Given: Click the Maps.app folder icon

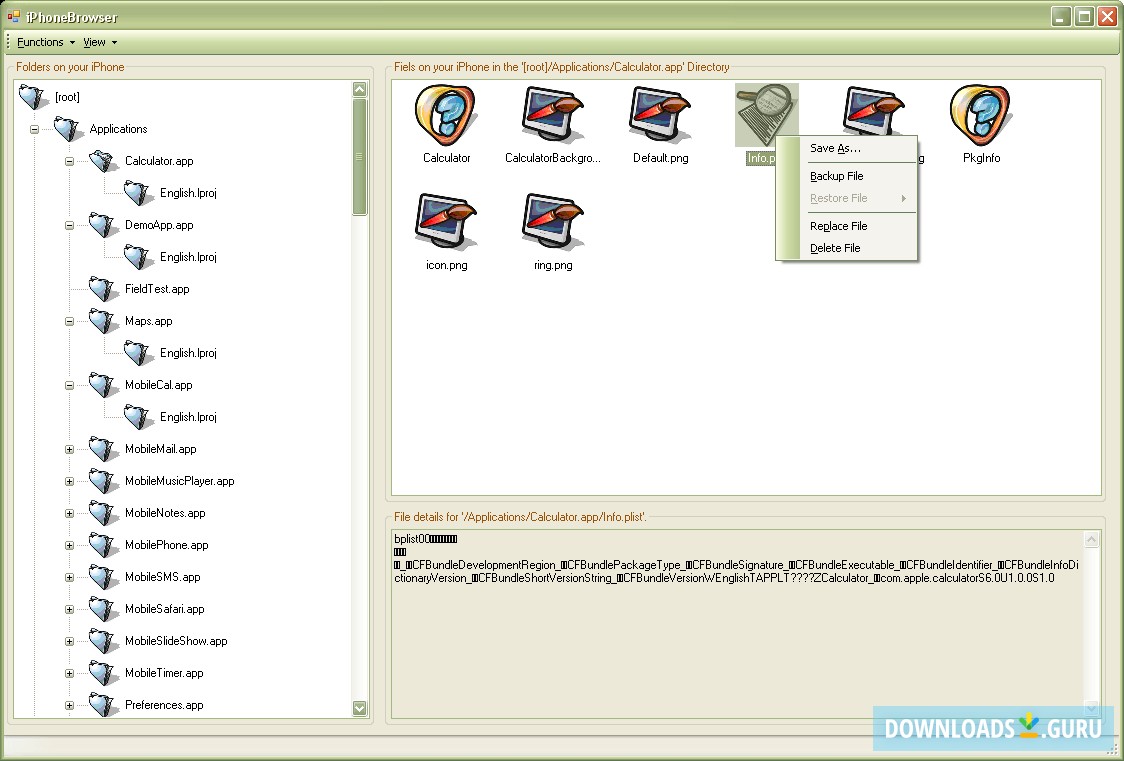Looking at the screenshot, I should (104, 321).
